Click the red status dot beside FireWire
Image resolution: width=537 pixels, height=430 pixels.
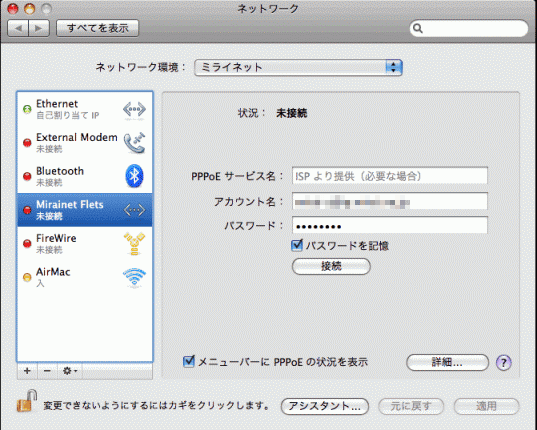coord(27,243)
